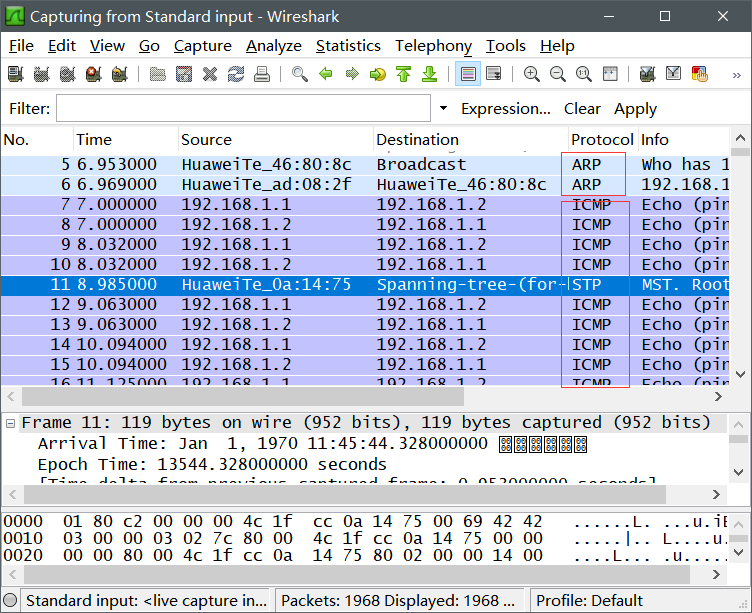Close this capture file icon
Viewport: 752px width, 613px height.
pos(210,74)
